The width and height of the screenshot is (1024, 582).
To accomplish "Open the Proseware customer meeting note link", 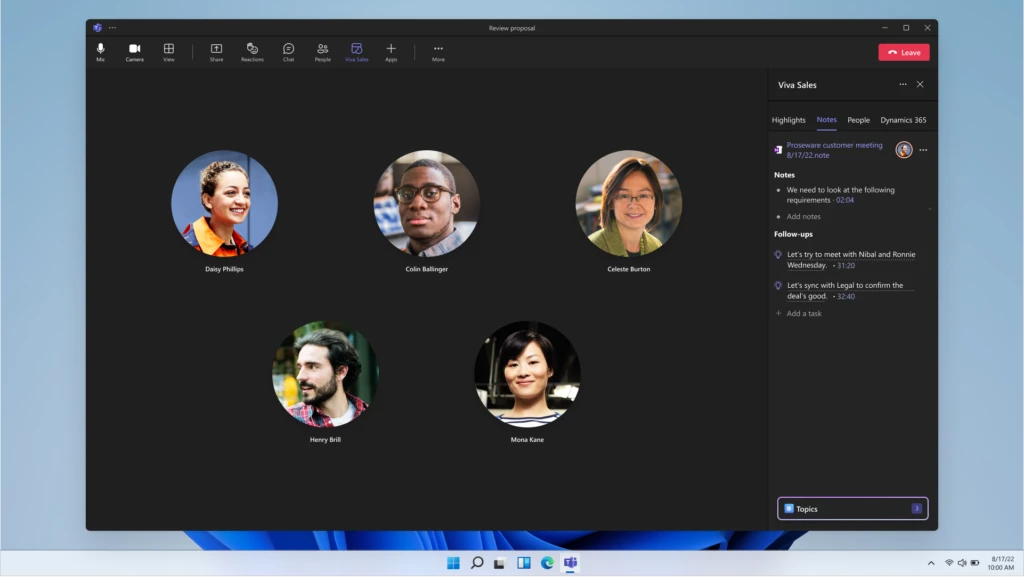I will click(x=834, y=145).
